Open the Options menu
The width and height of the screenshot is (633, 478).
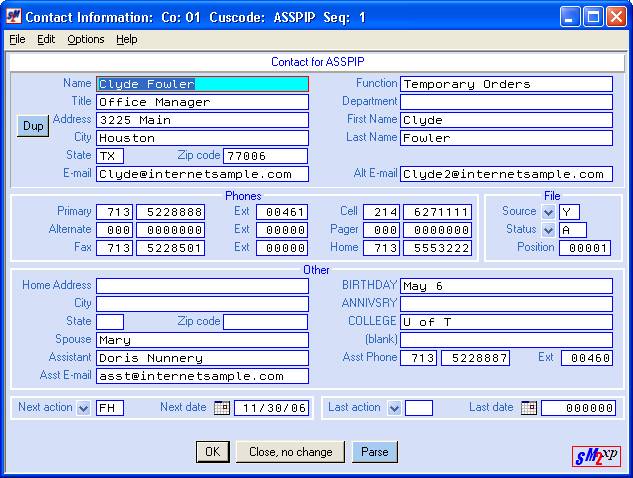pos(86,39)
